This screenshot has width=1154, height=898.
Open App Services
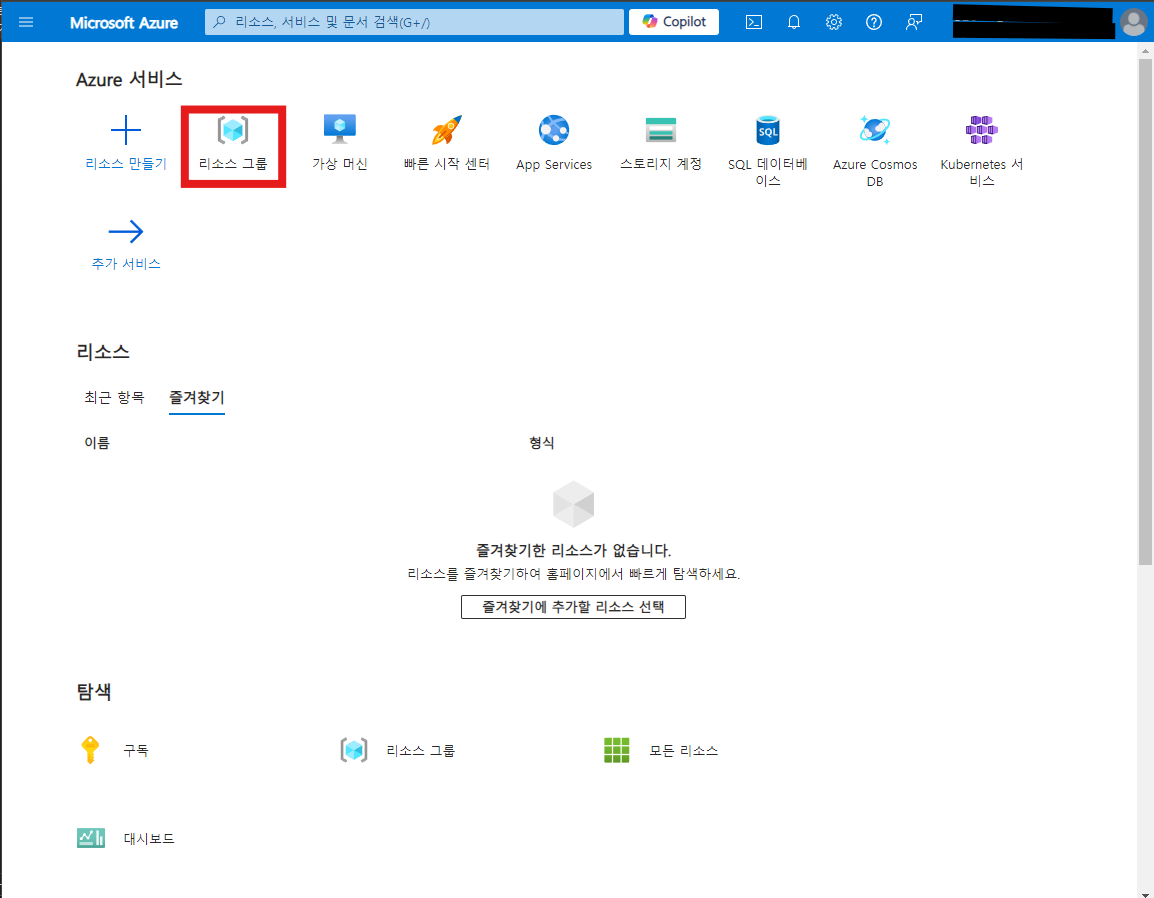(x=553, y=144)
